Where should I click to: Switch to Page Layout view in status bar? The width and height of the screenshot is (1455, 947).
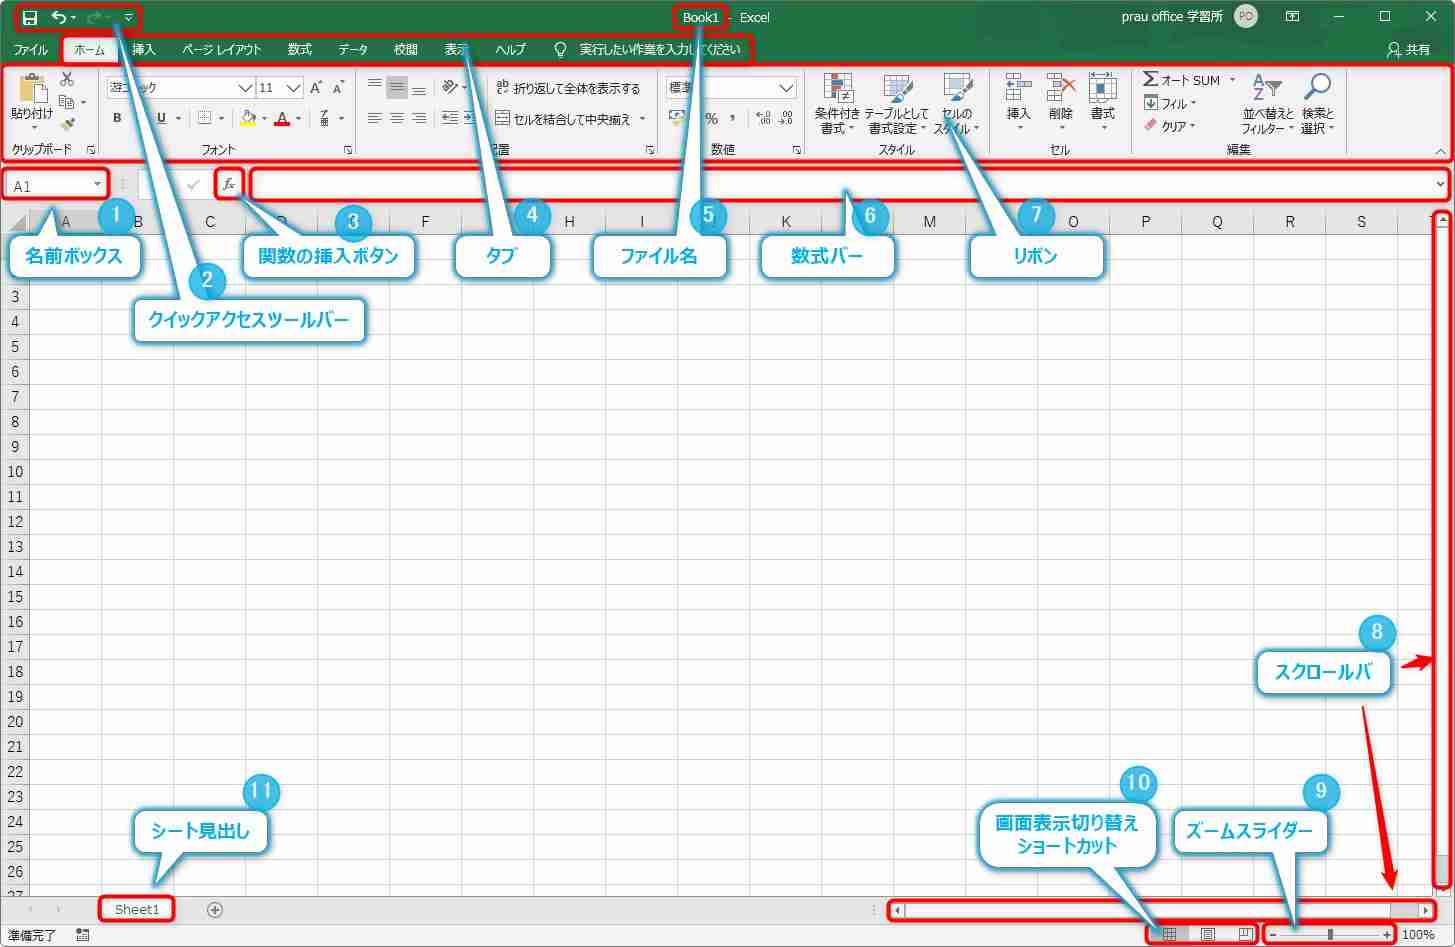click(x=1208, y=934)
